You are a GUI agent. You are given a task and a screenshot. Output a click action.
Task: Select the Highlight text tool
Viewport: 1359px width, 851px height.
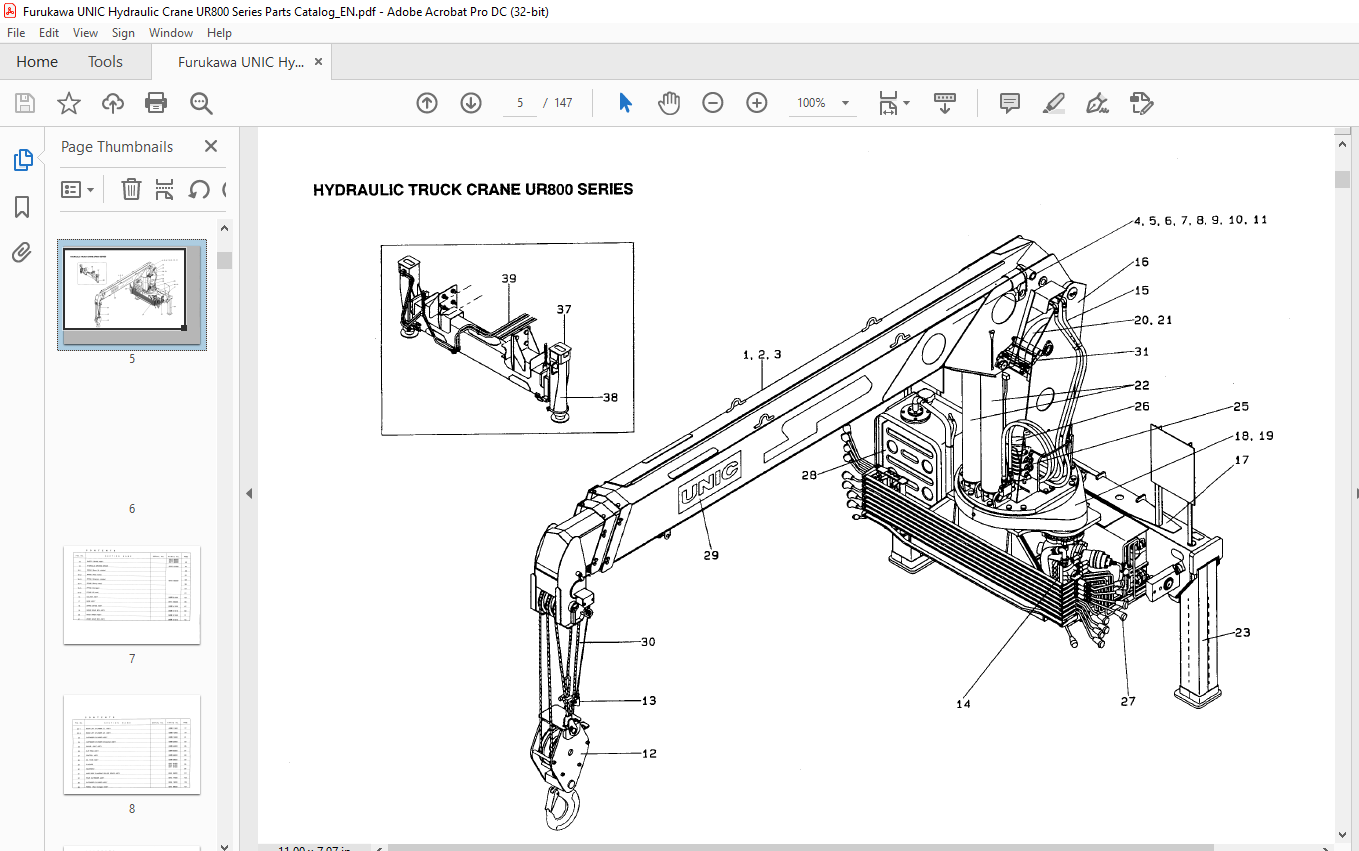(x=1053, y=103)
